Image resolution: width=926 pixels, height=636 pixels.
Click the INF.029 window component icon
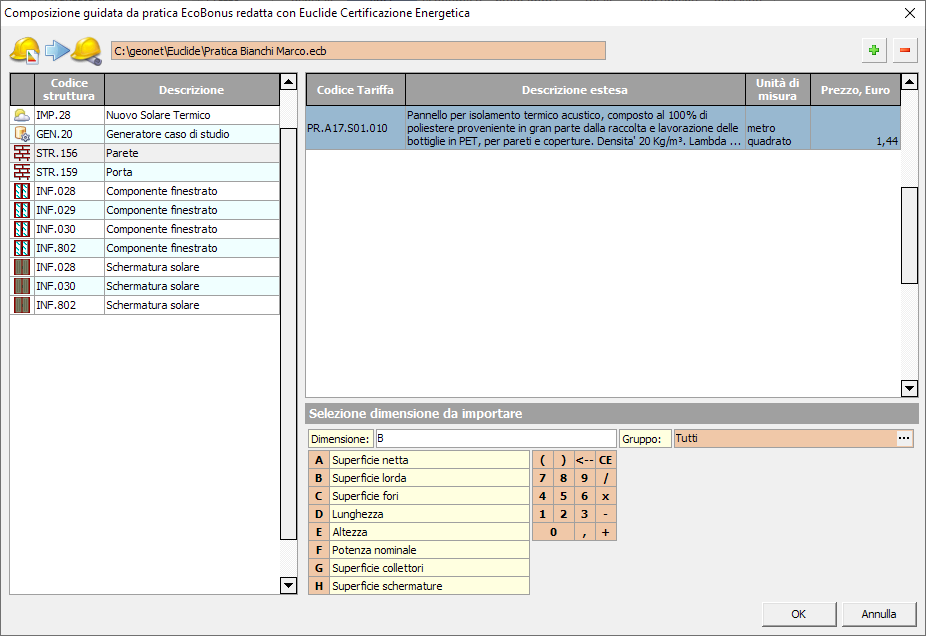pos(22,210)
